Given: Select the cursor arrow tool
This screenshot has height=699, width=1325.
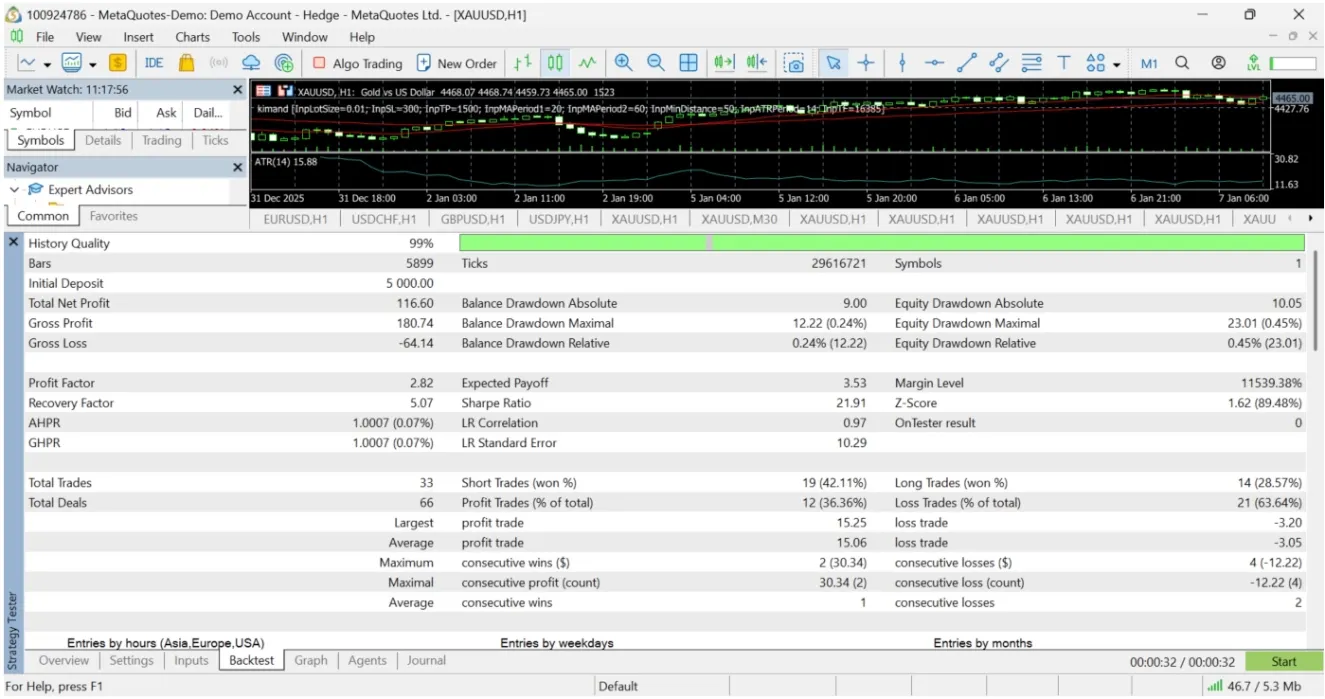Looking at the screenshot, I should tap(833, 63).
